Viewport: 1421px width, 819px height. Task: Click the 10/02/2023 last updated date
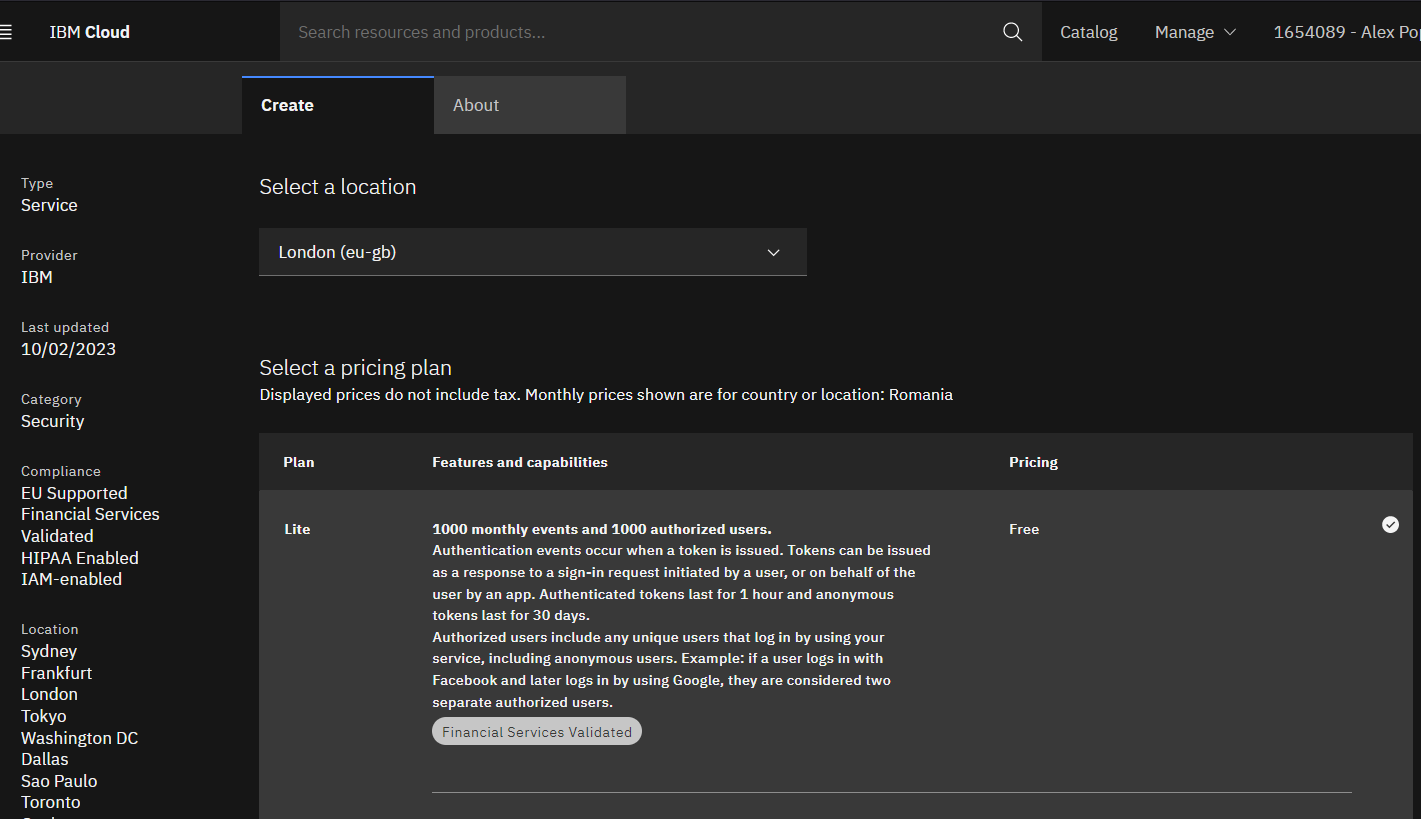[x=68, y=349]
